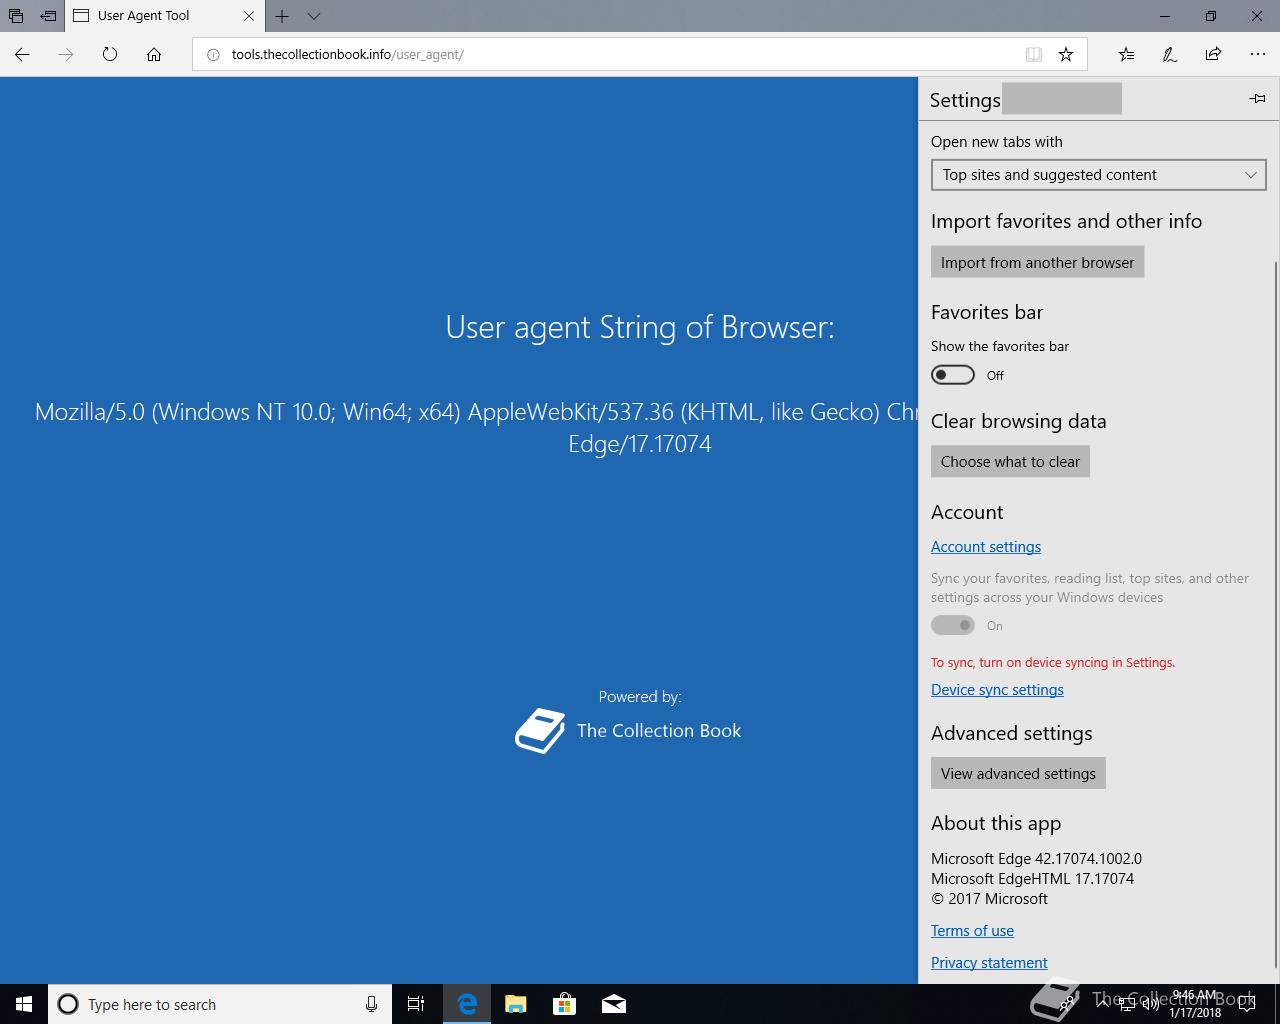Click Choose what to clear
The width and height of the screenshot is (1280, 1024).
(1010, 462)
